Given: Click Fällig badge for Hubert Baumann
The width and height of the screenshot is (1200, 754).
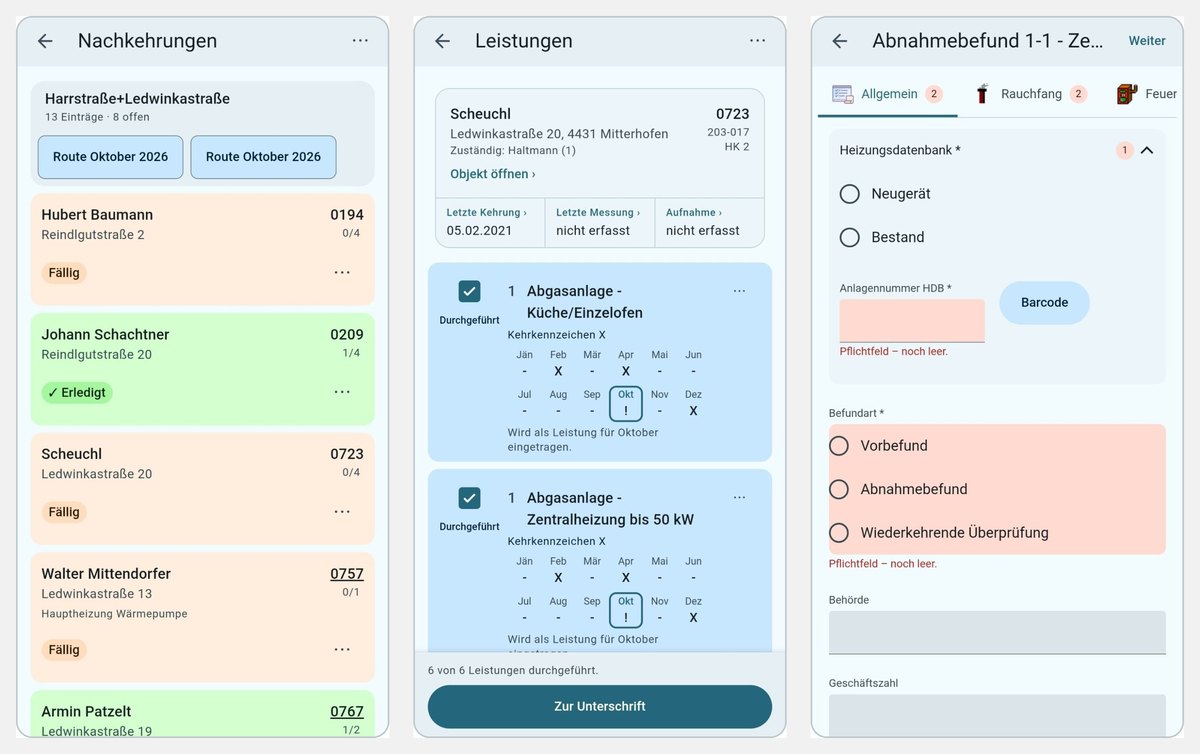Looking at the screenshot, I should point(64,273).
